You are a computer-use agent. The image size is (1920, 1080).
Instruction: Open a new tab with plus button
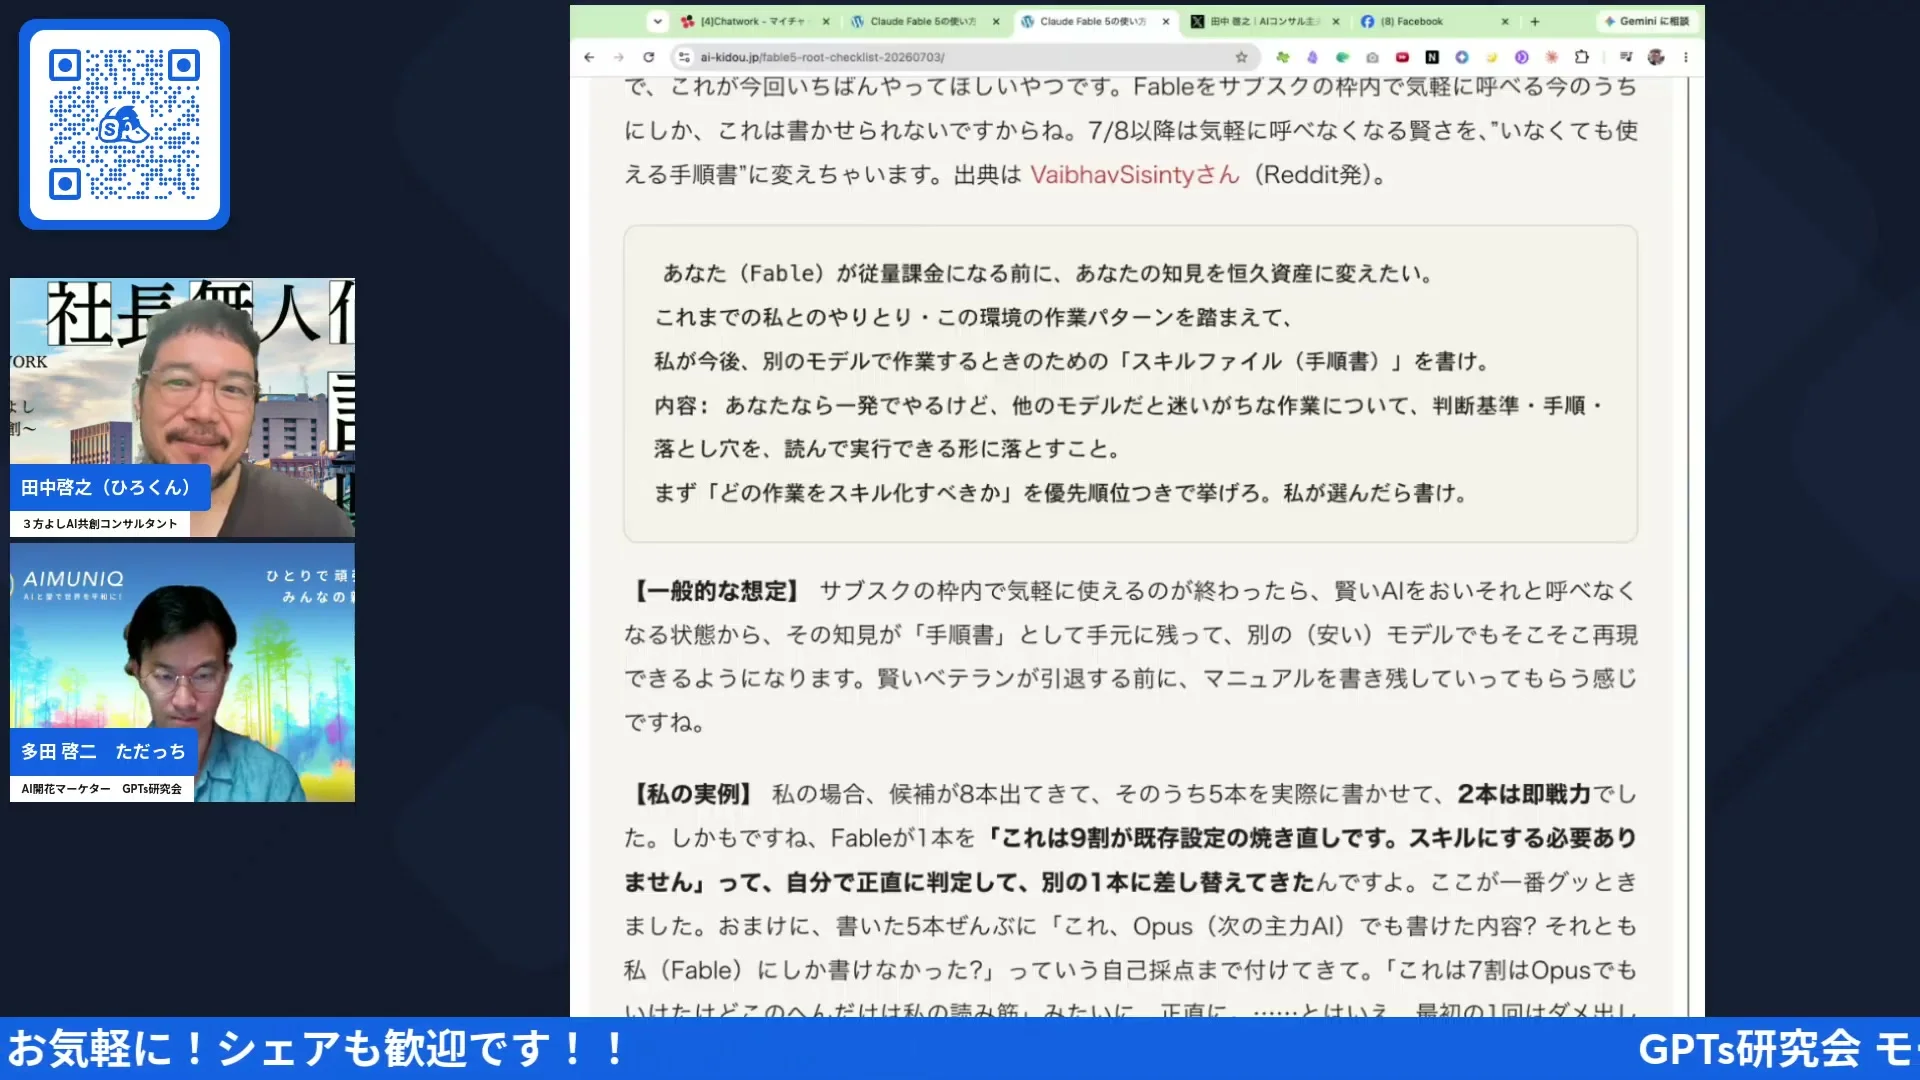click(1535, 21)
